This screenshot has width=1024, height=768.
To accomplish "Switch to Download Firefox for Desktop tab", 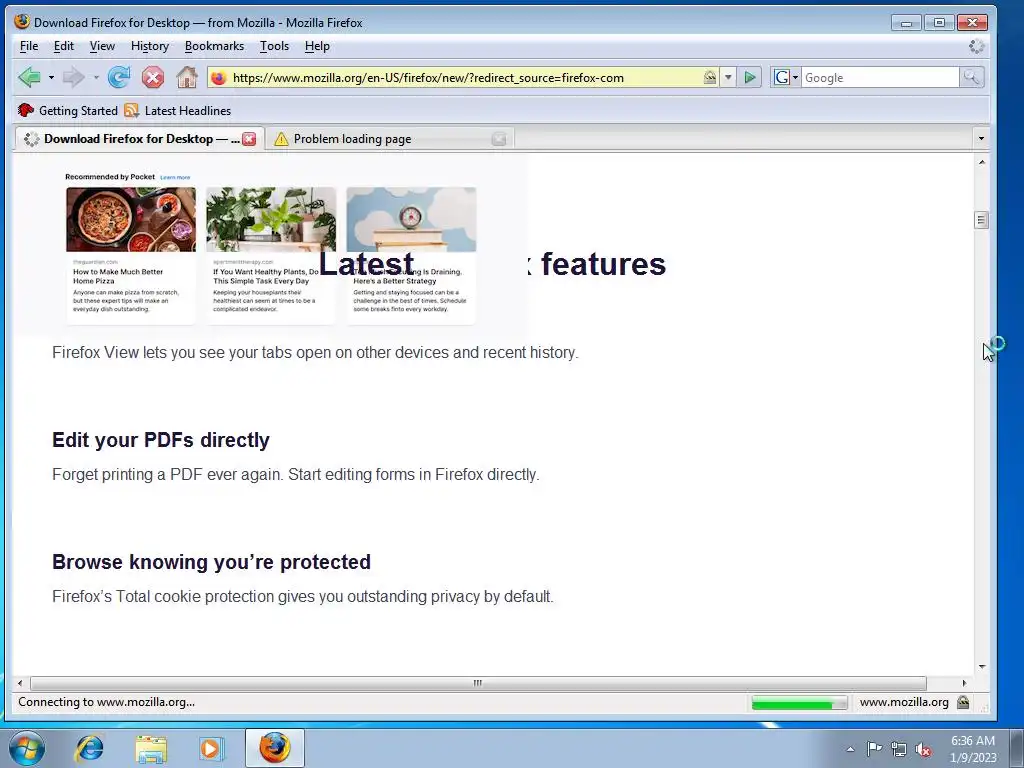I will click(x=140, y=138).
